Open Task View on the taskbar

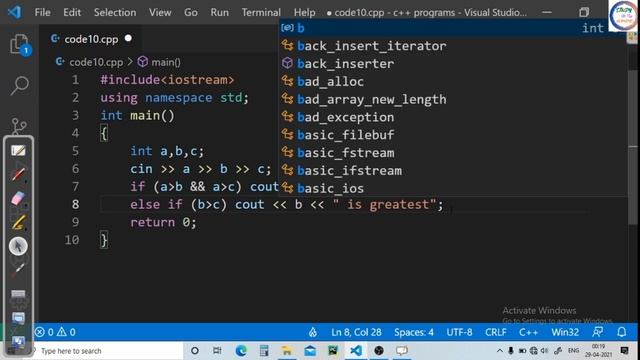point(217,351)
